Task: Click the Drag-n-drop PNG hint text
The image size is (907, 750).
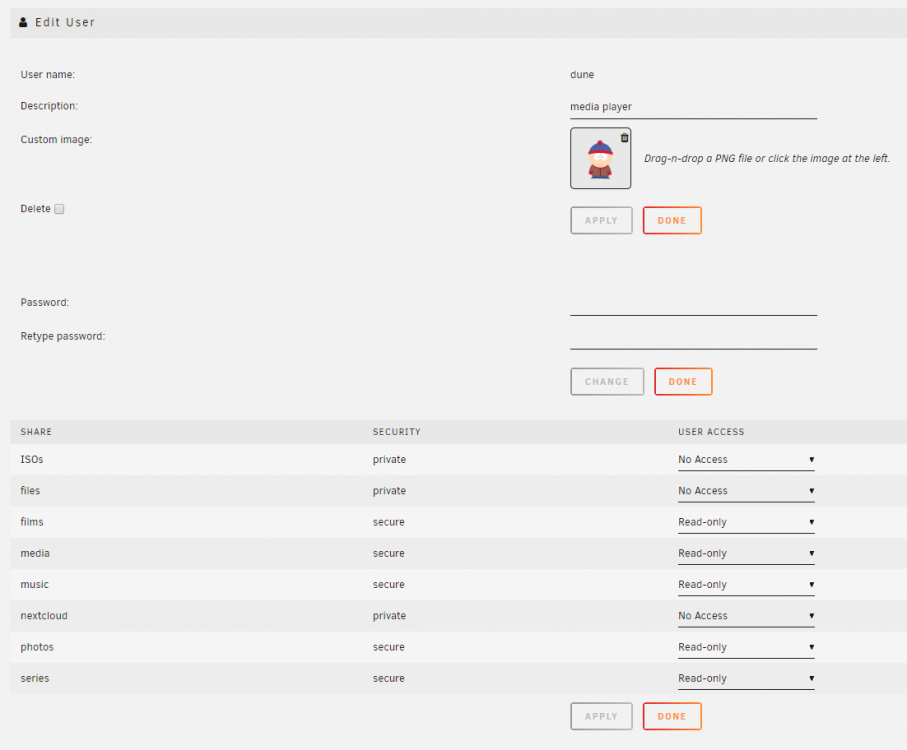Action: pyautogui.click(x=767, y=158)
